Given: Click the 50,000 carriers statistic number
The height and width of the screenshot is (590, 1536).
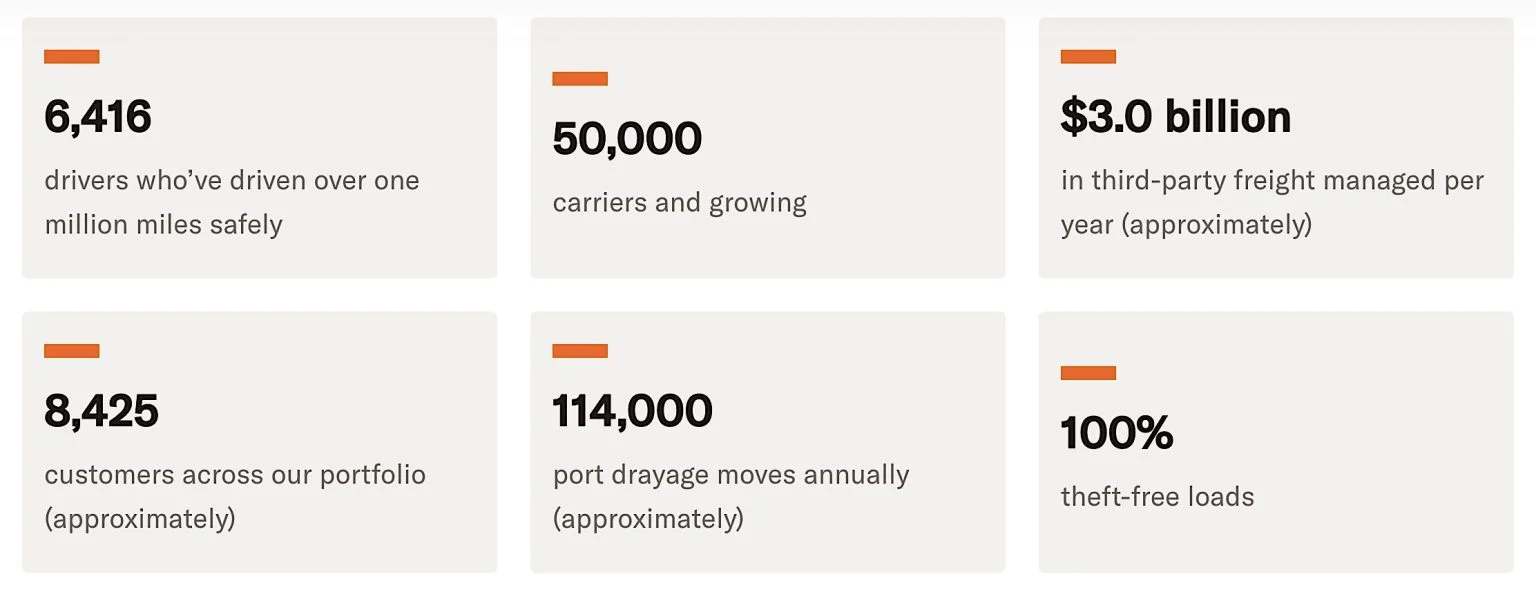Looking at the screenshot, I should tap(627, 139).
